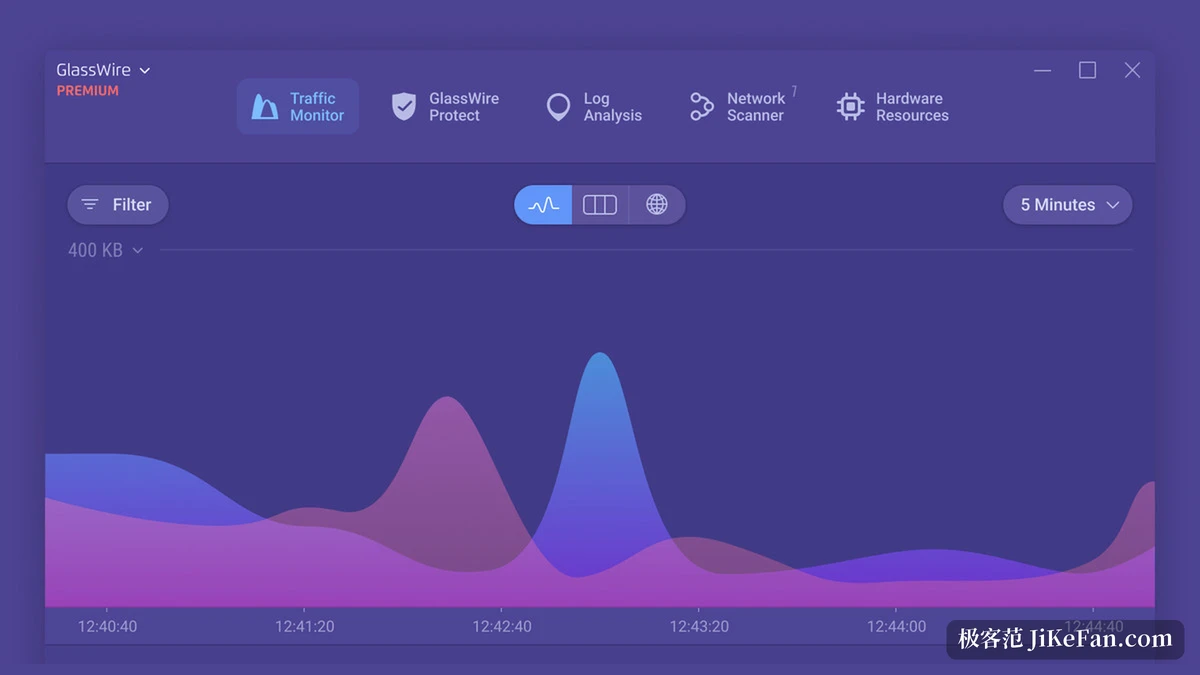
Task: Go to Network Scanner tab
Action: [742, 106]
